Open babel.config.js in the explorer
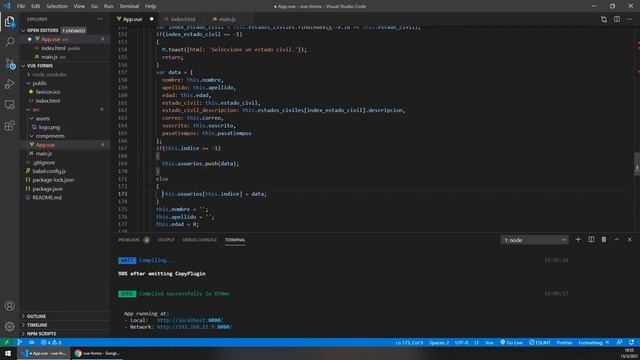Image resolution: width=640 pixels, height=360 pixels. click(x=49, y=171)
